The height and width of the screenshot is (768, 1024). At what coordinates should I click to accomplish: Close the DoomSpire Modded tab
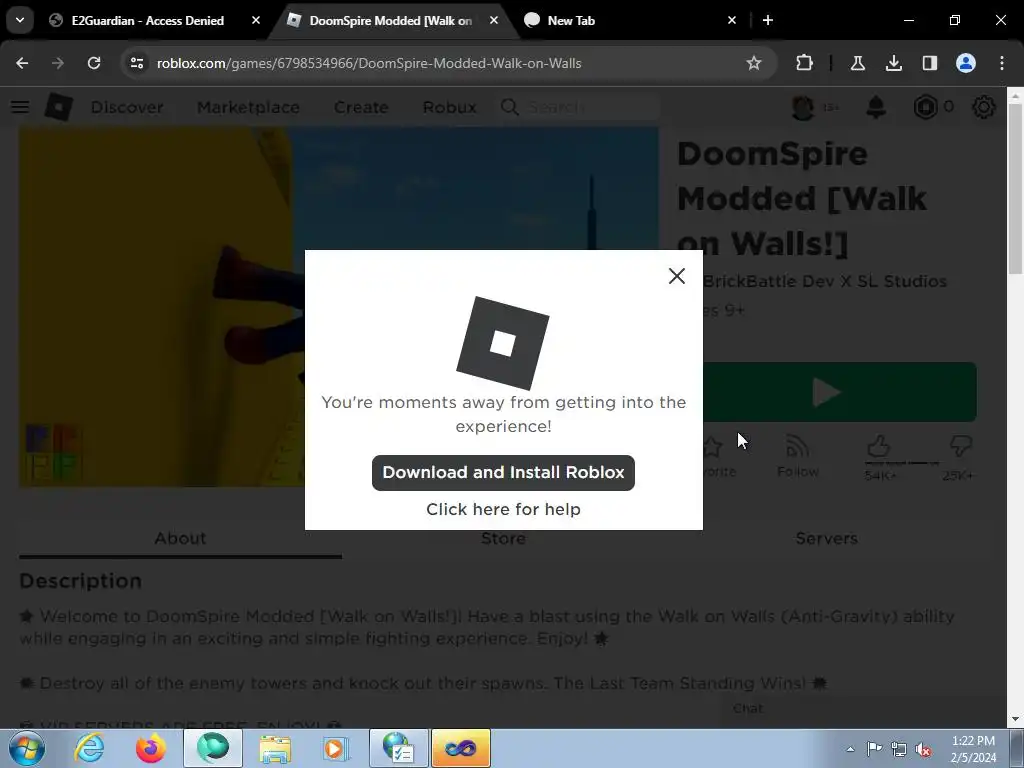494,20
